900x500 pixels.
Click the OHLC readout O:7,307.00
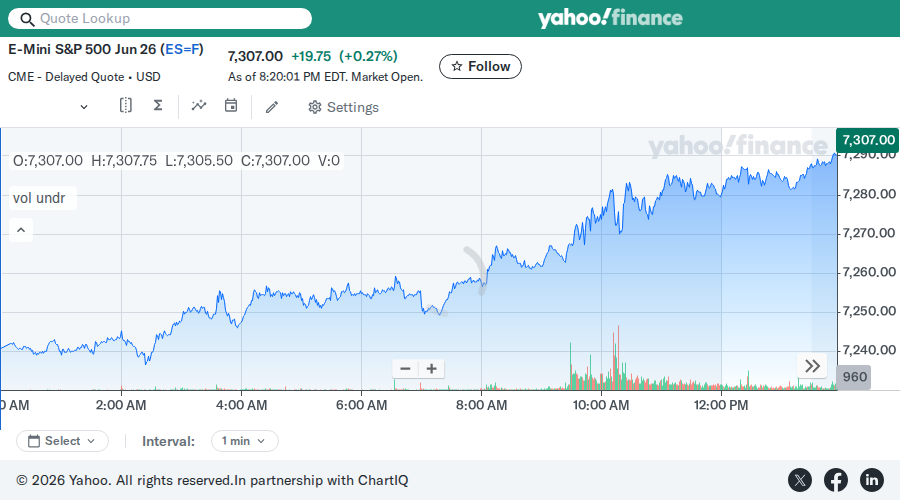[48, 161]
